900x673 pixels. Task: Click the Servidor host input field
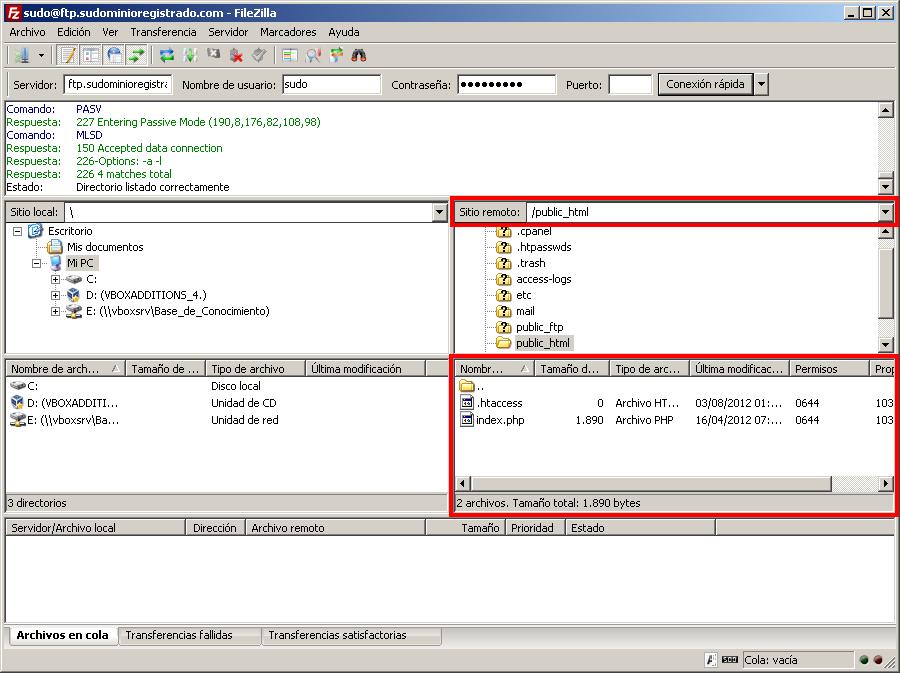118,84
